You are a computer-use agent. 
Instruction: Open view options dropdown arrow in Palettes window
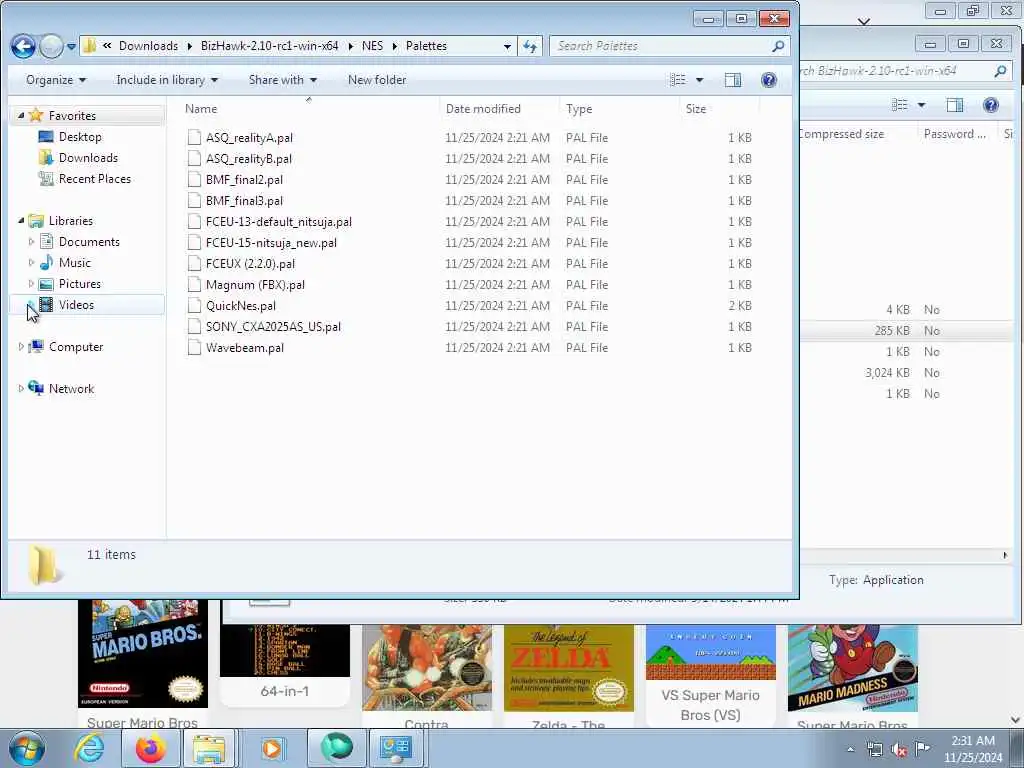click(699, 80)
